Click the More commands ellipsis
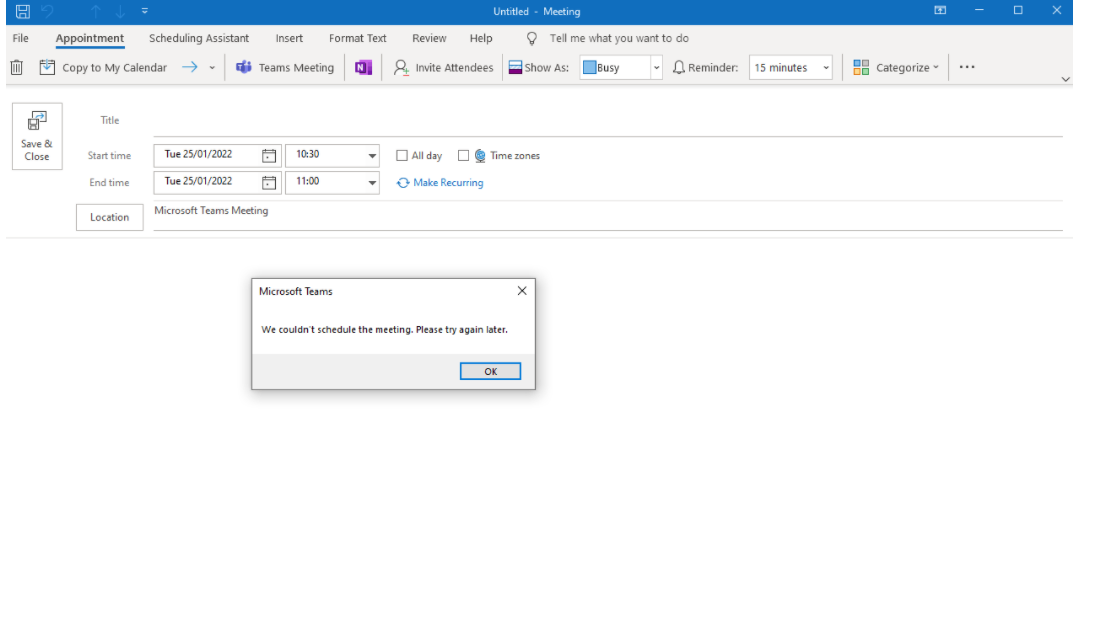 click(x=966, y=67)
